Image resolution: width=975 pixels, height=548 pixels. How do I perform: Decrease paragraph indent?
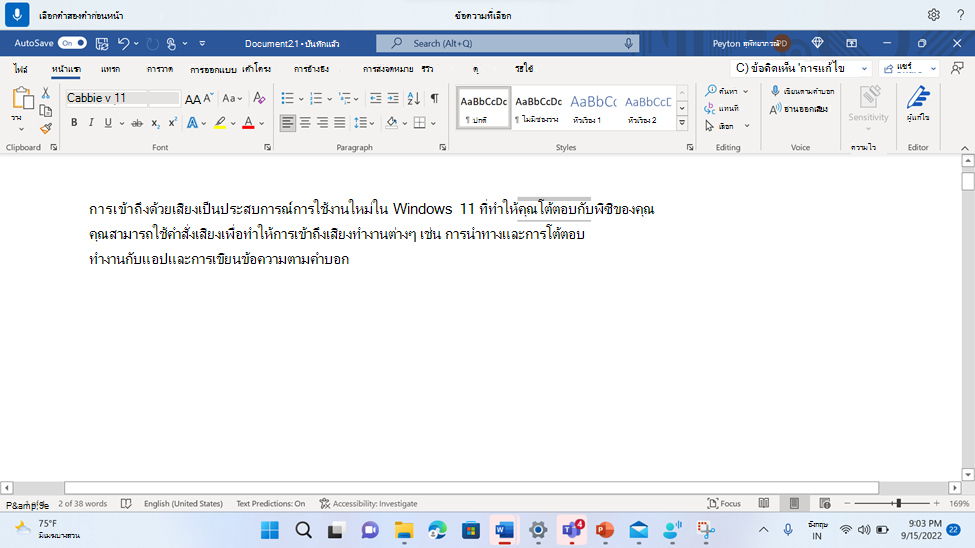pos(376,98)
